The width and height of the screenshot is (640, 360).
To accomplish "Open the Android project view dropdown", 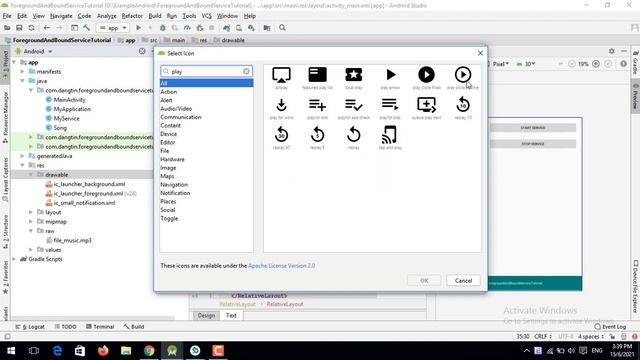I will coord(34,51).
